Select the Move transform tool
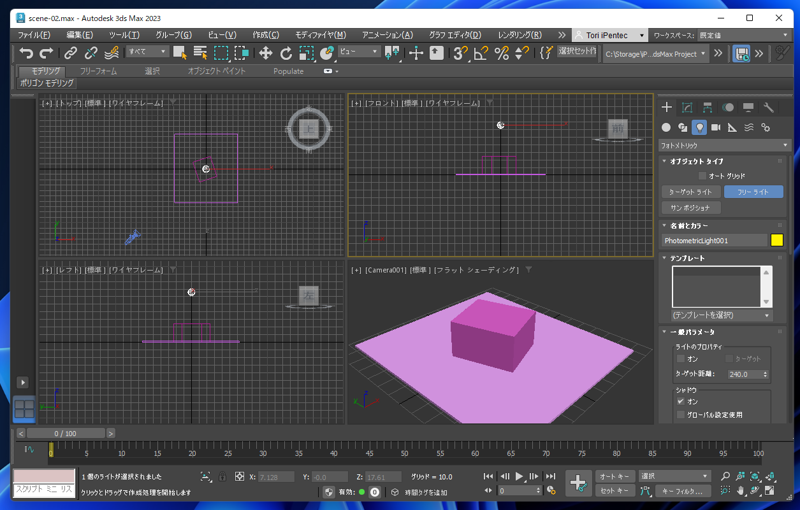This screenshot has height=510, width=800. coord(266,53)
